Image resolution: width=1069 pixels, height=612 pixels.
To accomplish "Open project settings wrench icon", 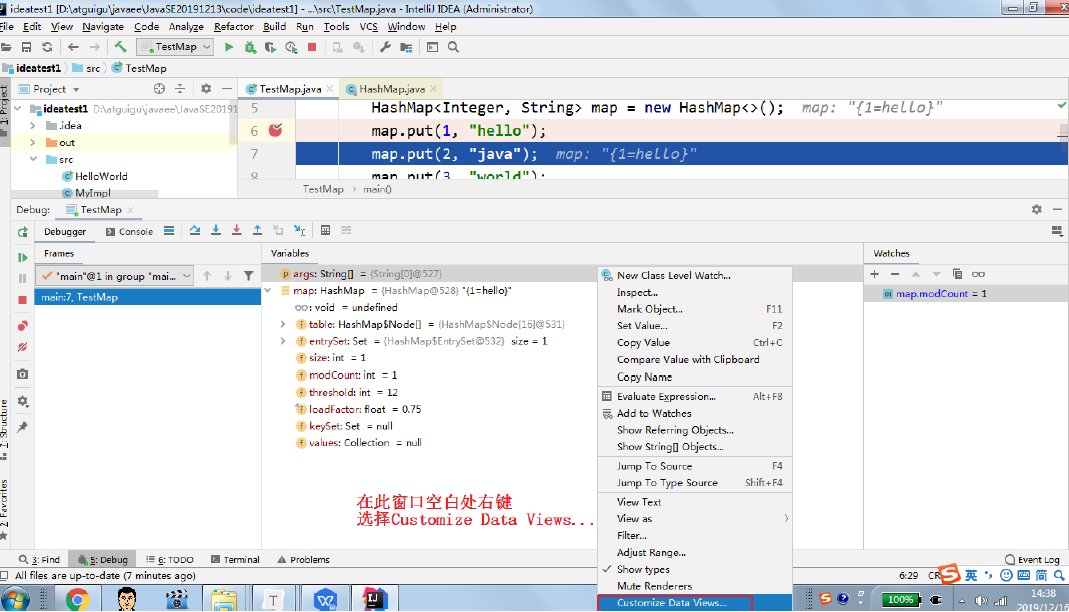I will [x=385, y=47].
